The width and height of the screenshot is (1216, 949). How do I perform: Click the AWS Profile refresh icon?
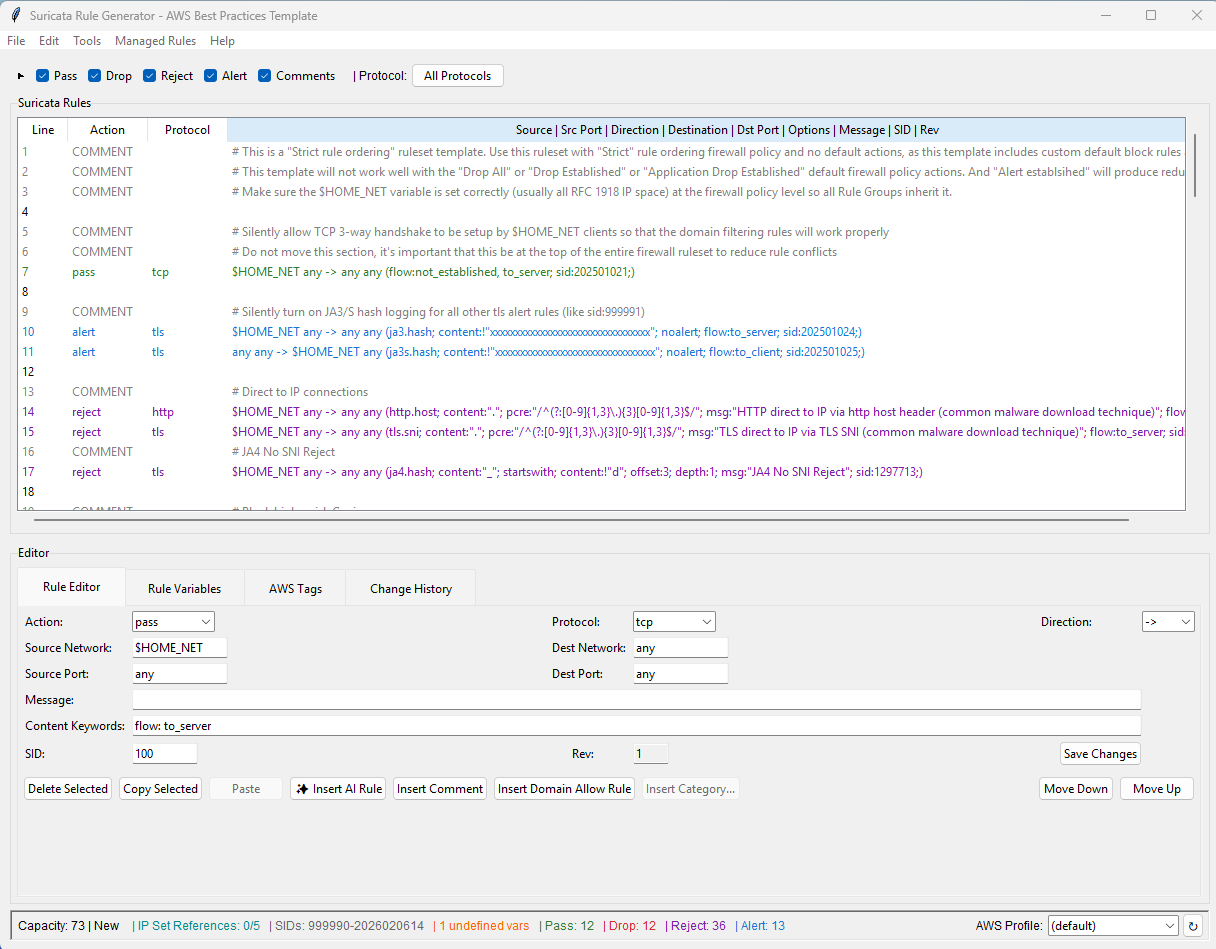coord(1192,926)
